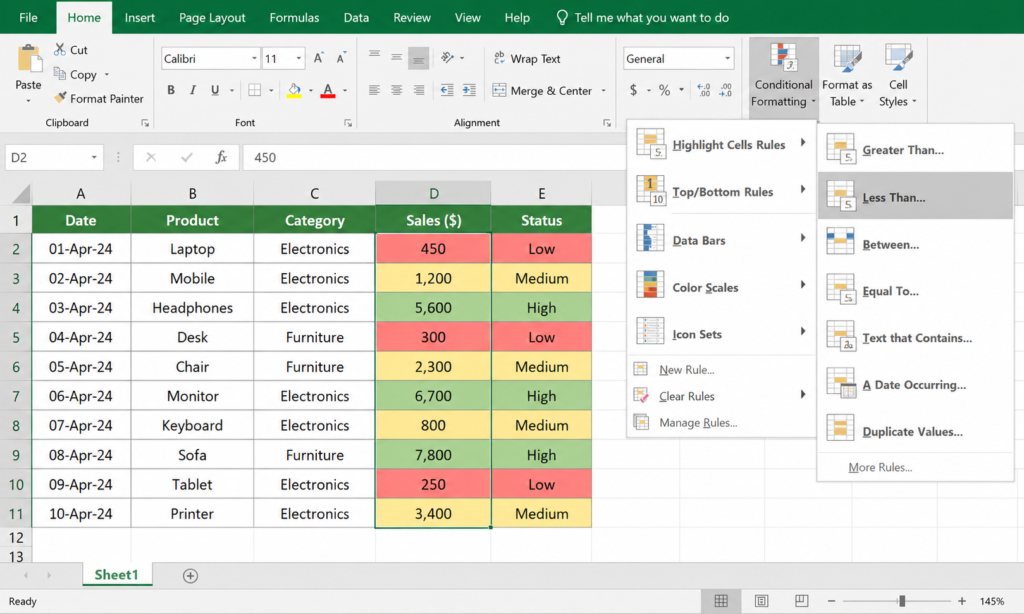
Task: Select the Sheet1 tab
Action: 117,575
